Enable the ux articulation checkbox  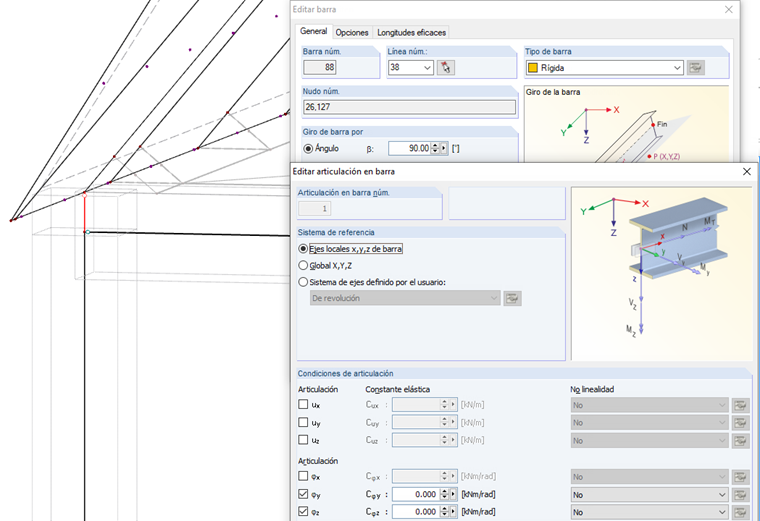pyautogui.click(x=303, y=404)
